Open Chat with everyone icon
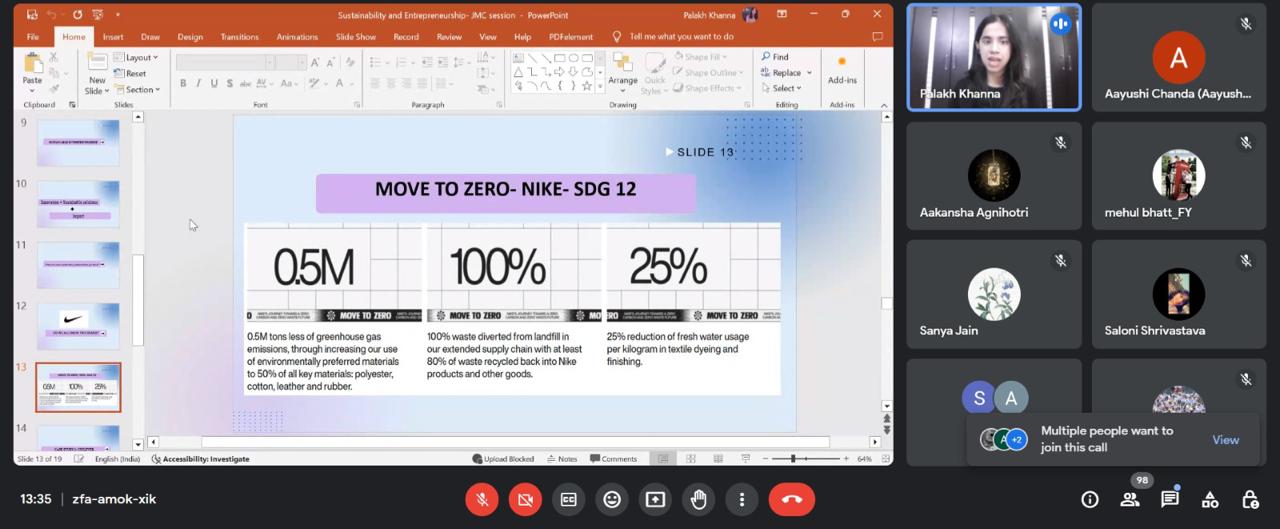Viewport: 1280px width, 529px height. point(1170,499)
